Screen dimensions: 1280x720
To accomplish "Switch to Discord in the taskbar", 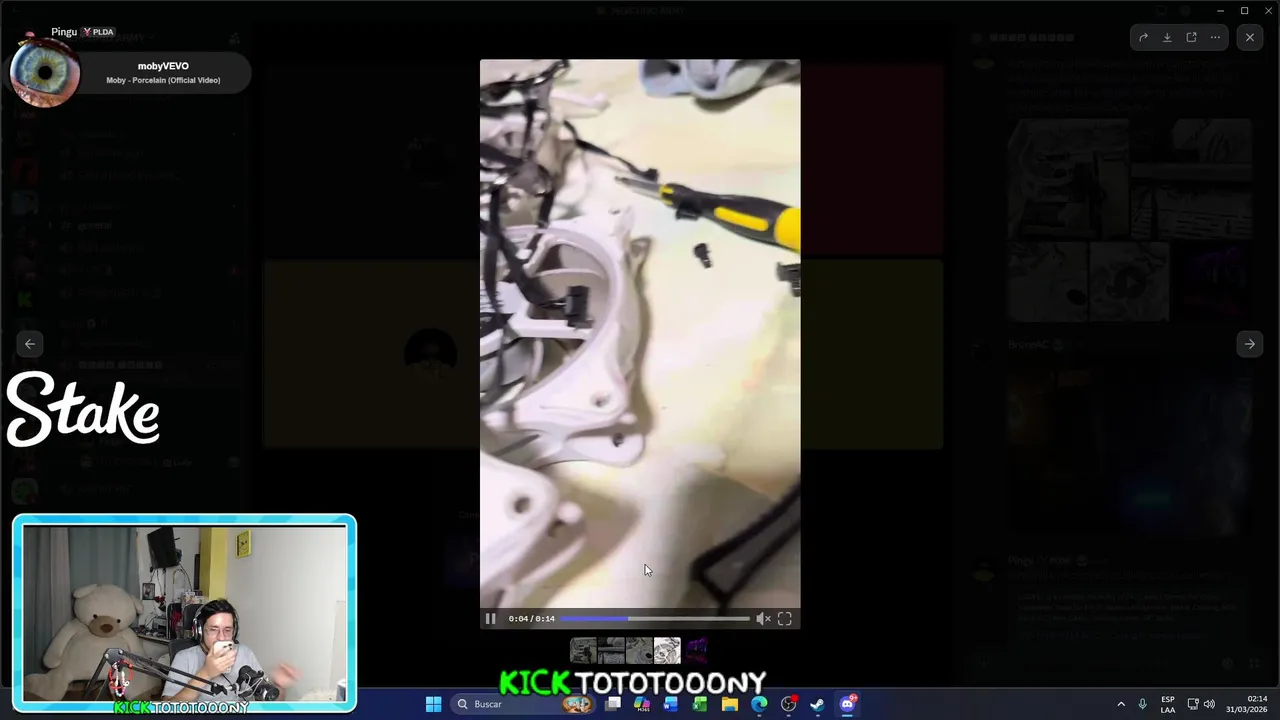I will 847,704.
